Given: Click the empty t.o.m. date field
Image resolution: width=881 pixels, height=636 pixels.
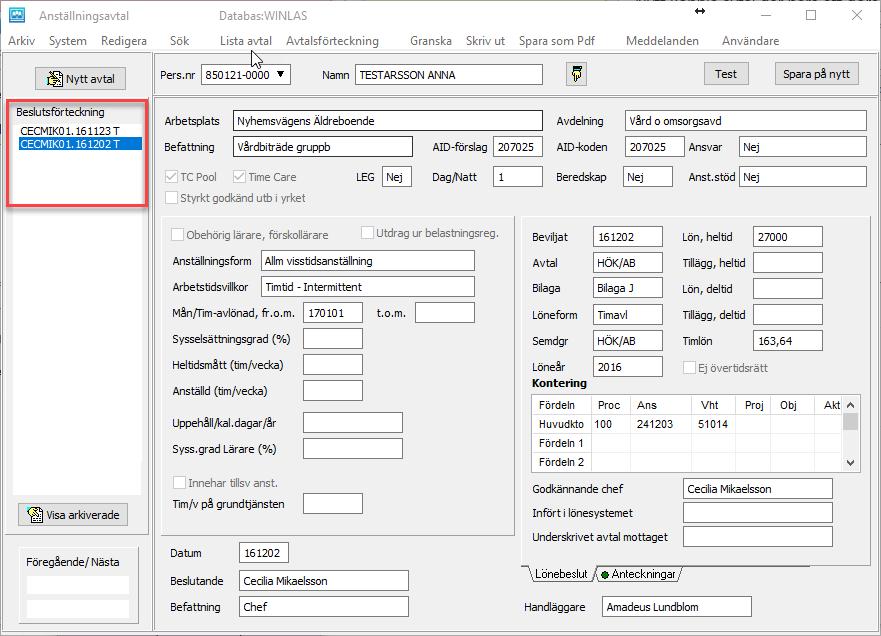Looking at the screenshot, I should pos(445,313).
